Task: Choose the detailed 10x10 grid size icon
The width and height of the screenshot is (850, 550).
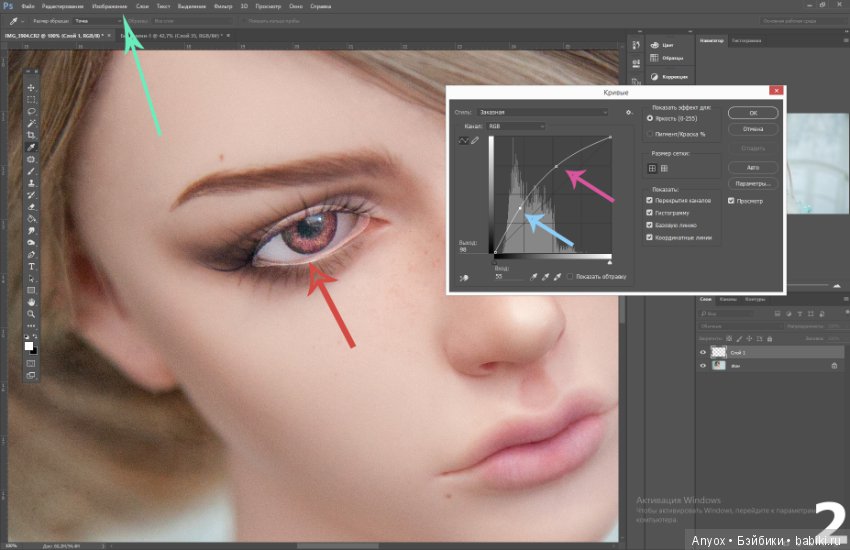Action: coord(664,169)
